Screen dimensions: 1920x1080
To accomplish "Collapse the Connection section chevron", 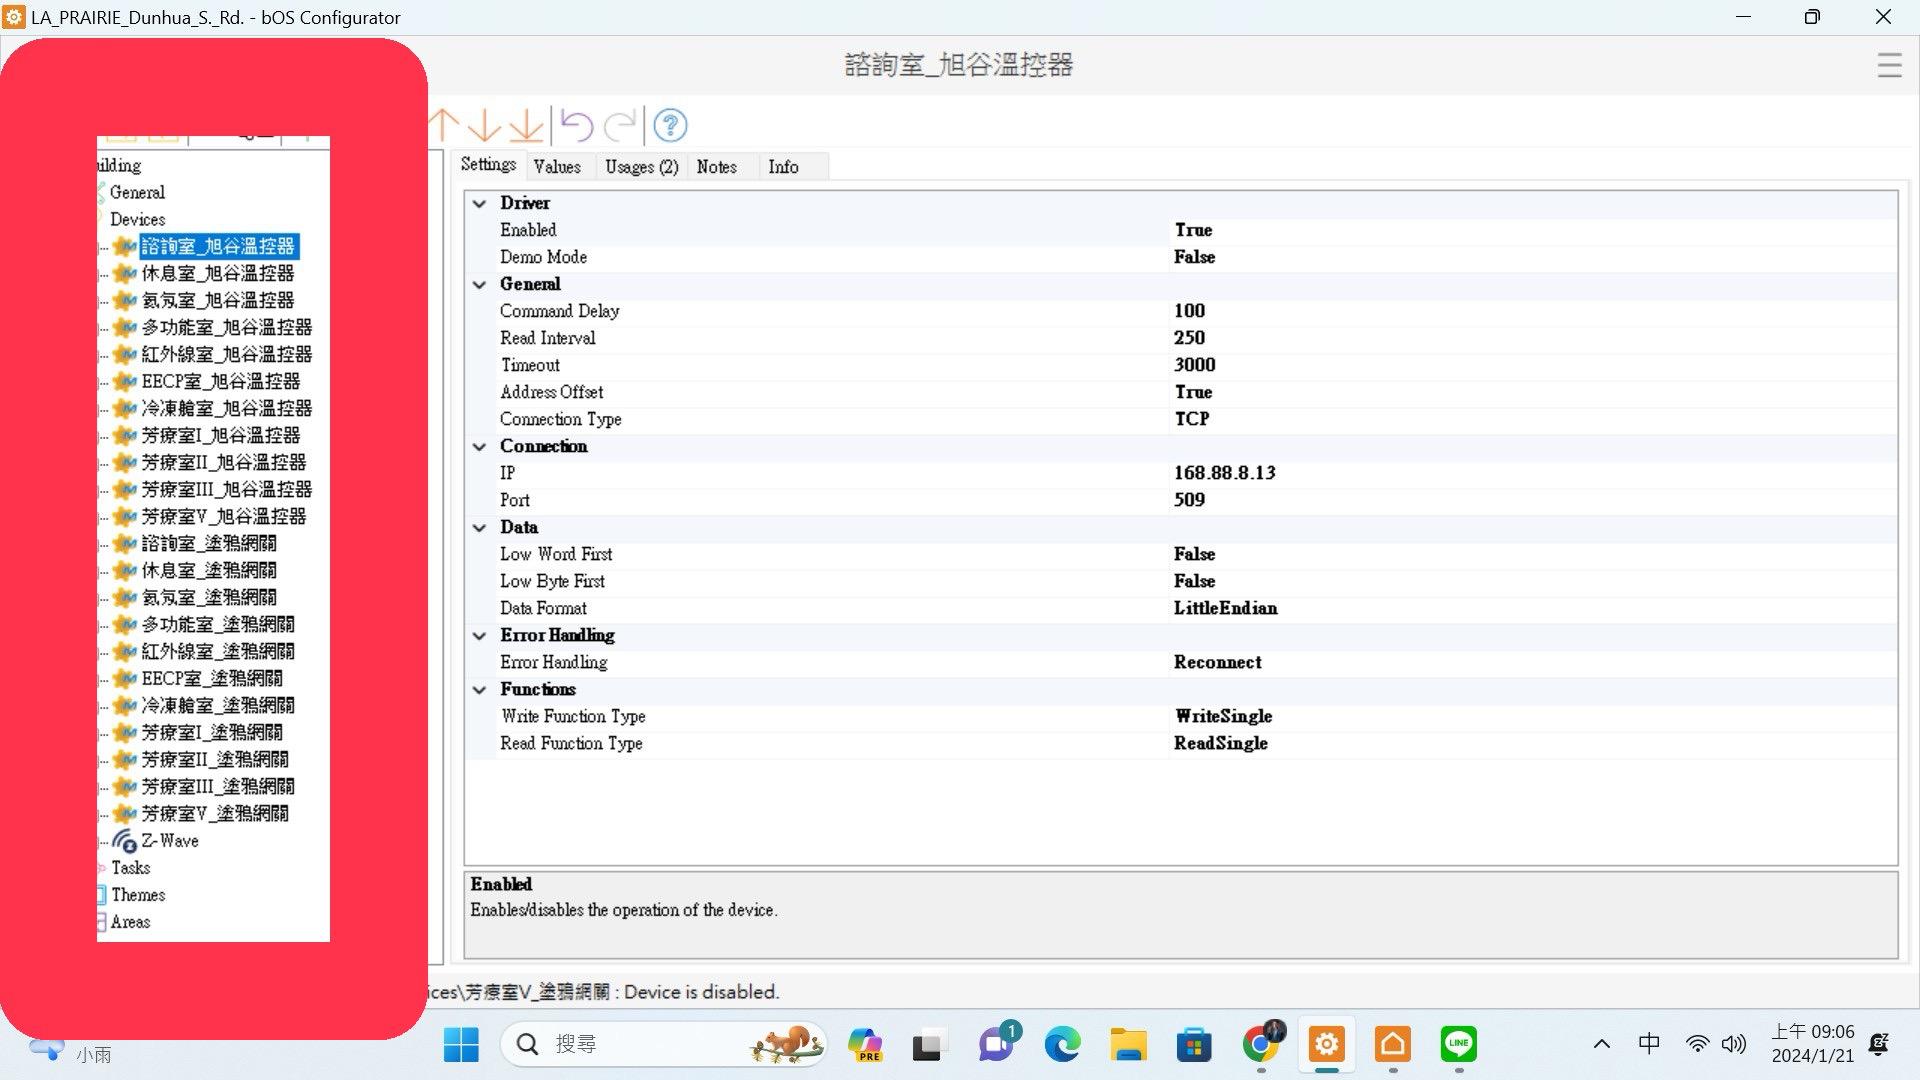I will (480, 446).
